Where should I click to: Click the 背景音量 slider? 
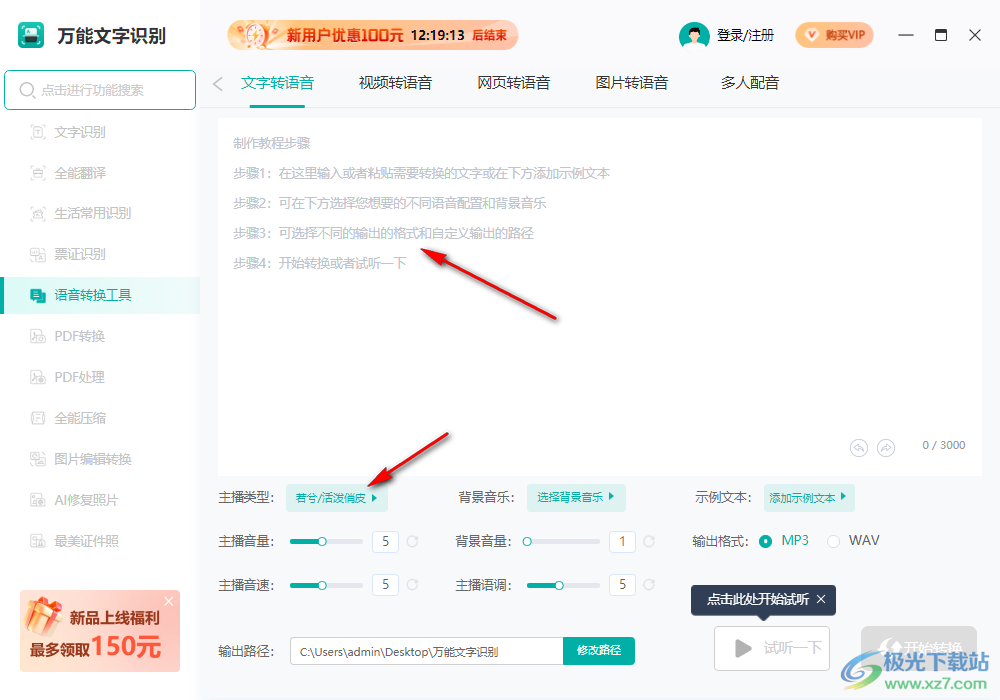point(562,541)
